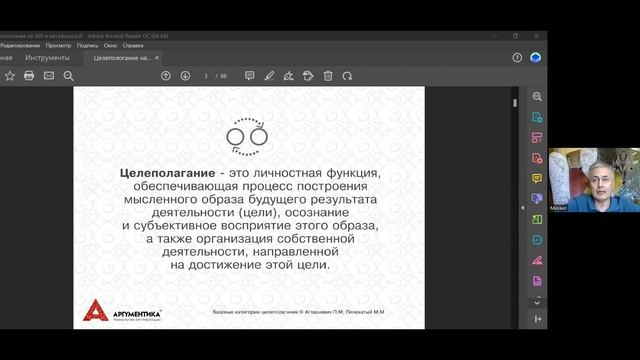Rotate page with the rotate icon

[x=347, y=76]
